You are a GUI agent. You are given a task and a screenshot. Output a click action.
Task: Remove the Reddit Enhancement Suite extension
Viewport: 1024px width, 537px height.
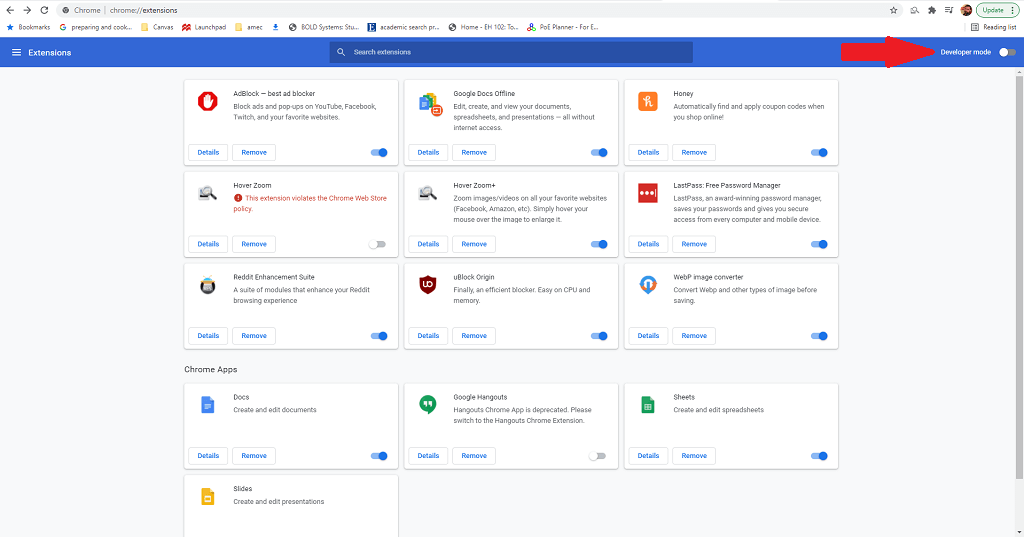tap(254, 335)
